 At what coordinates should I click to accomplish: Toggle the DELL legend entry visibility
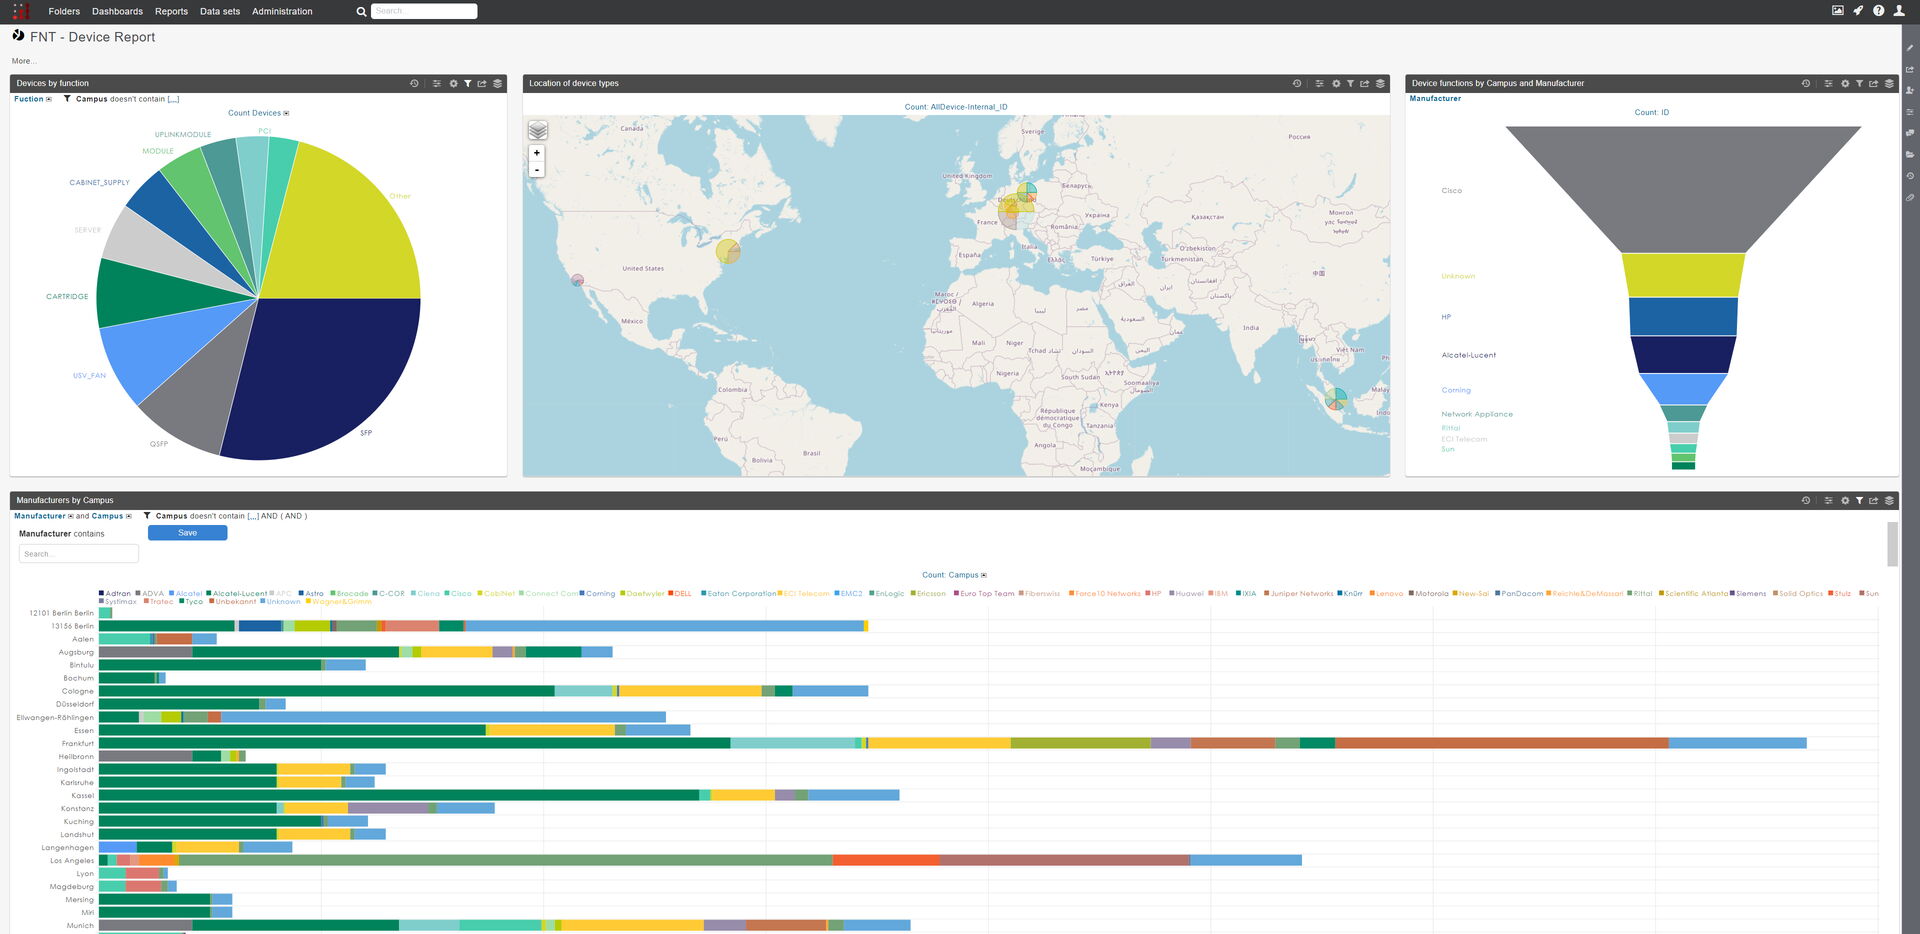680,594
